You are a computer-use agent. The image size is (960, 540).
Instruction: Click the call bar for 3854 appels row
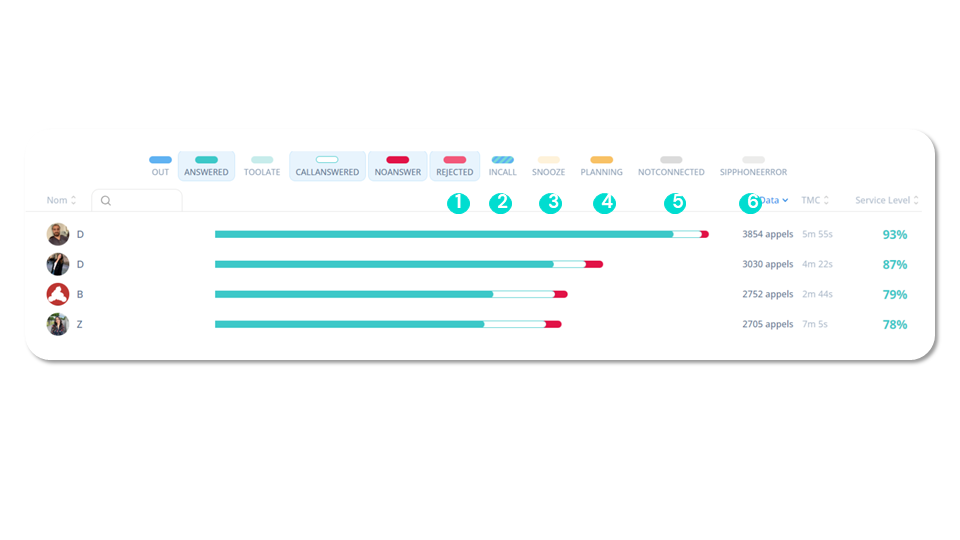pyautogui.click(x=462, y=234)
